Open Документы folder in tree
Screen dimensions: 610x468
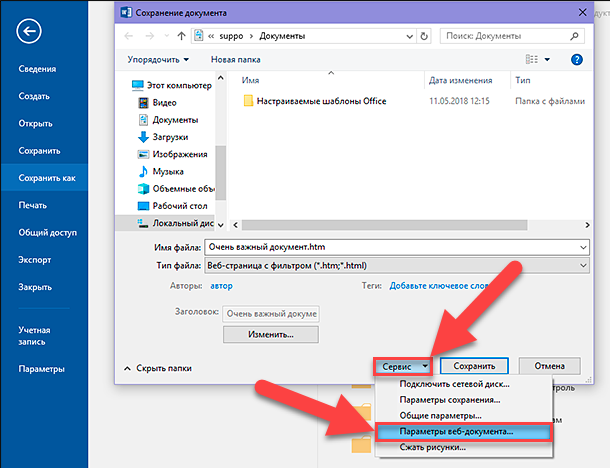click(168, 120)
